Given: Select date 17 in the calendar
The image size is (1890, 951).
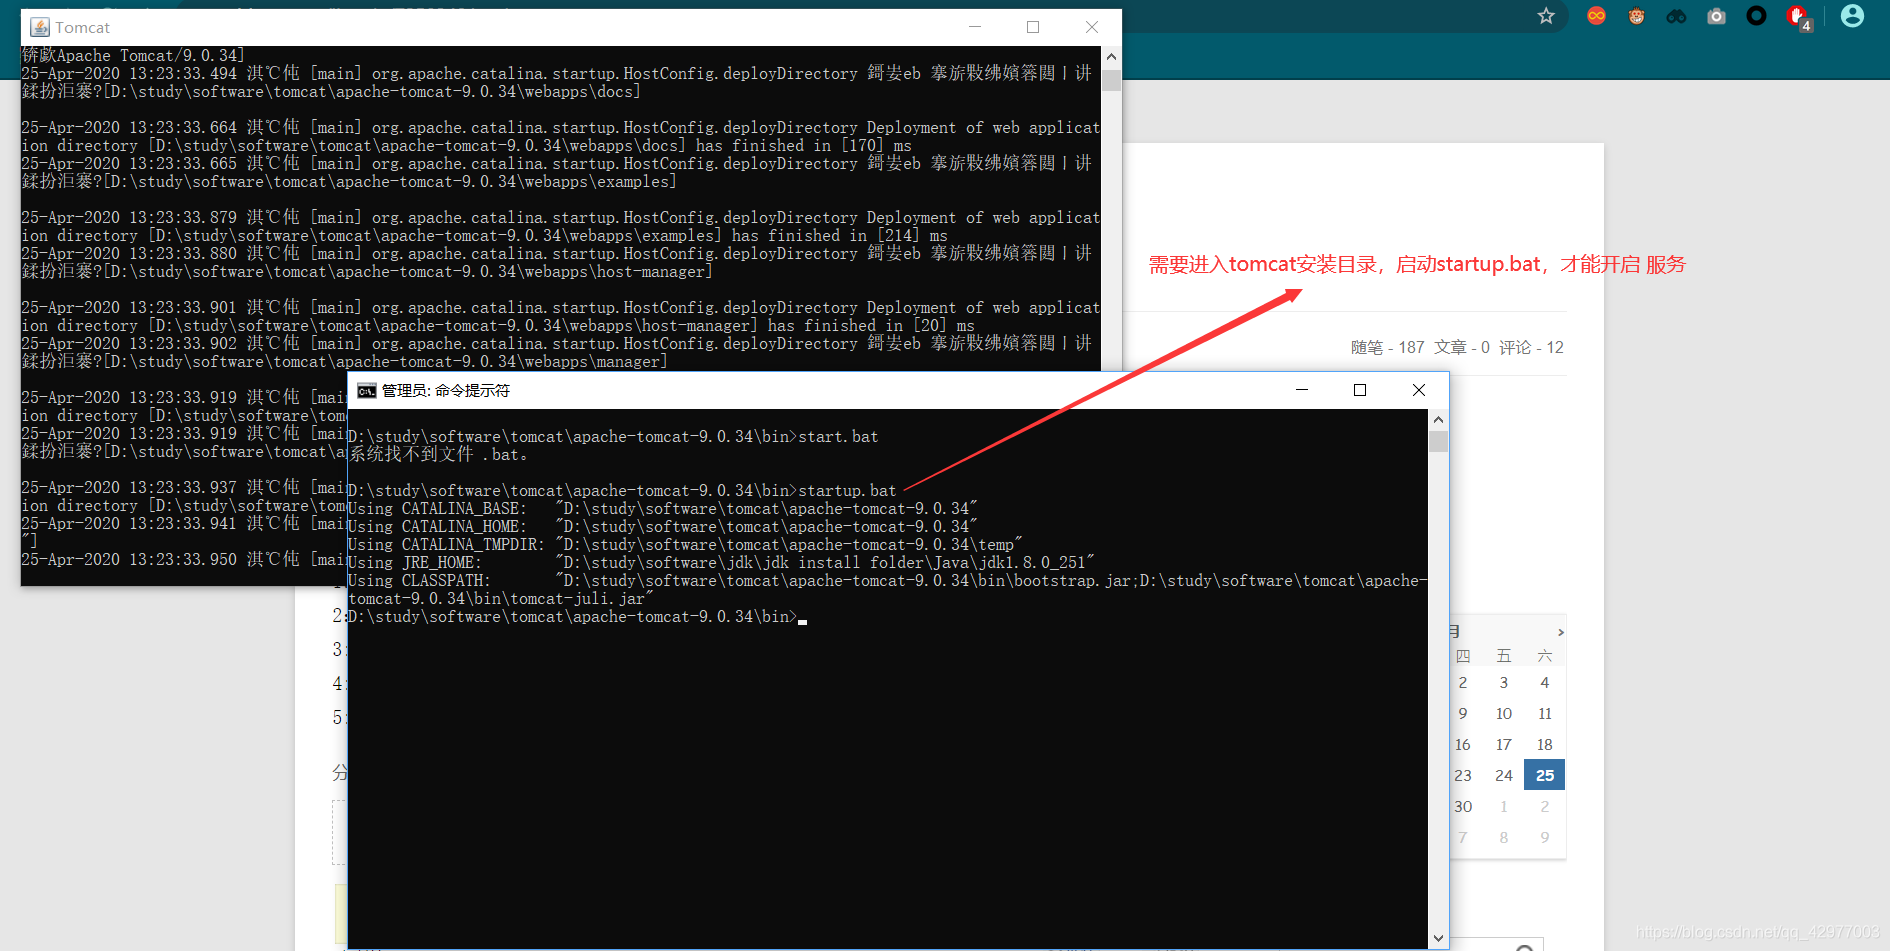Looking at the screenshot, I should click(x=1503, y=744).
